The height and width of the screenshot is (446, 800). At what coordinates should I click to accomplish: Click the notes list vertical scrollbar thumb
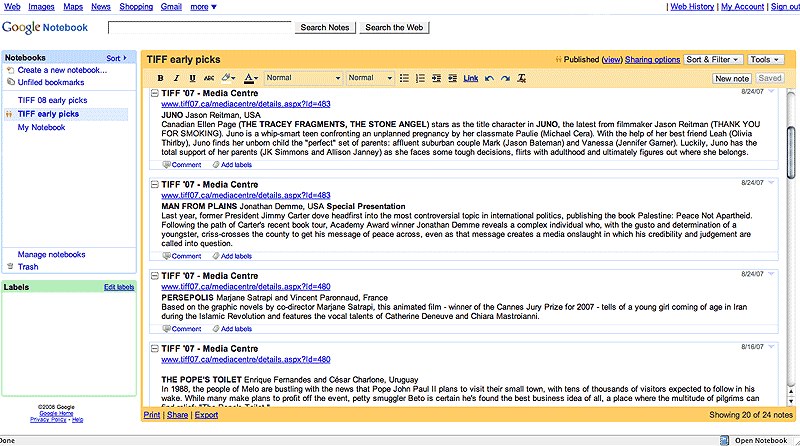point(791,152)
